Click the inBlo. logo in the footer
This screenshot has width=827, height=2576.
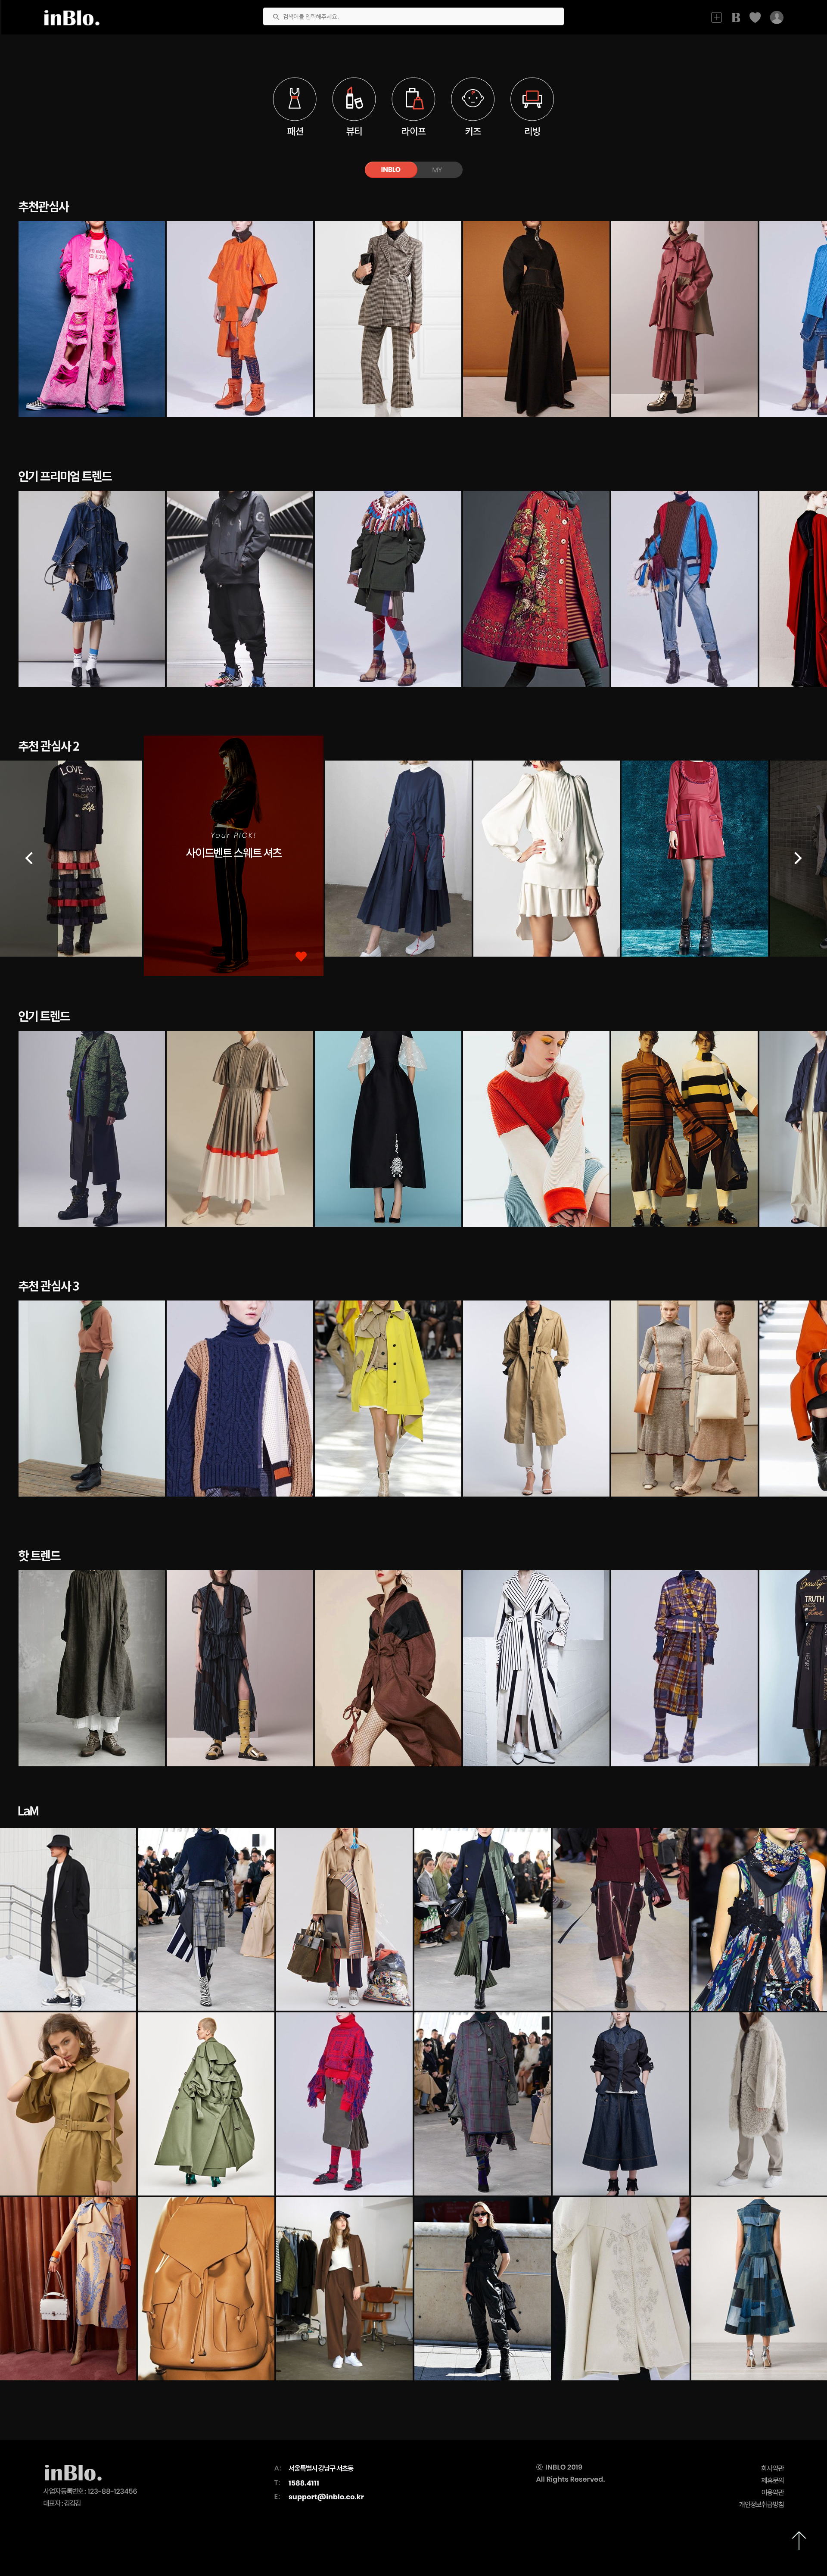click(x=72, y=2472)
